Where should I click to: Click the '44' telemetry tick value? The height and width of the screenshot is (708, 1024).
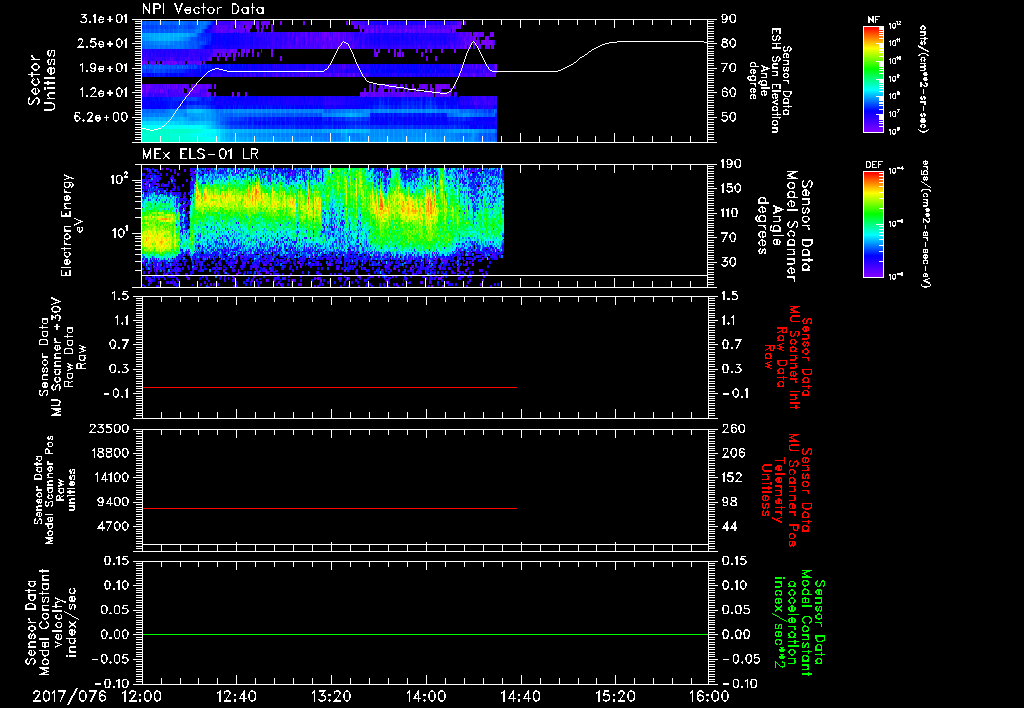point(729,526)
